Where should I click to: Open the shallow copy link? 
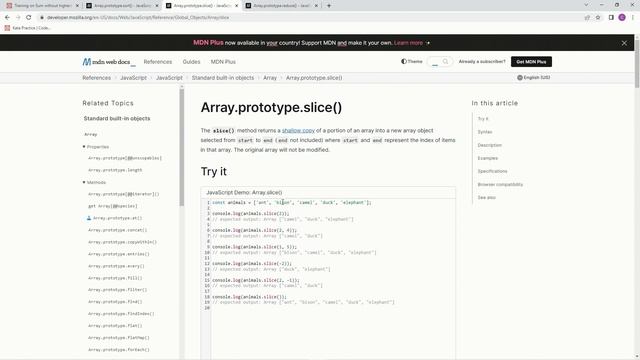pyautogui.click(x=298, y=131)
